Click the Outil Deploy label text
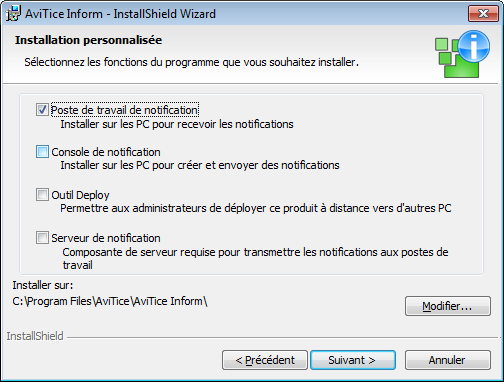 coord(80,195)
